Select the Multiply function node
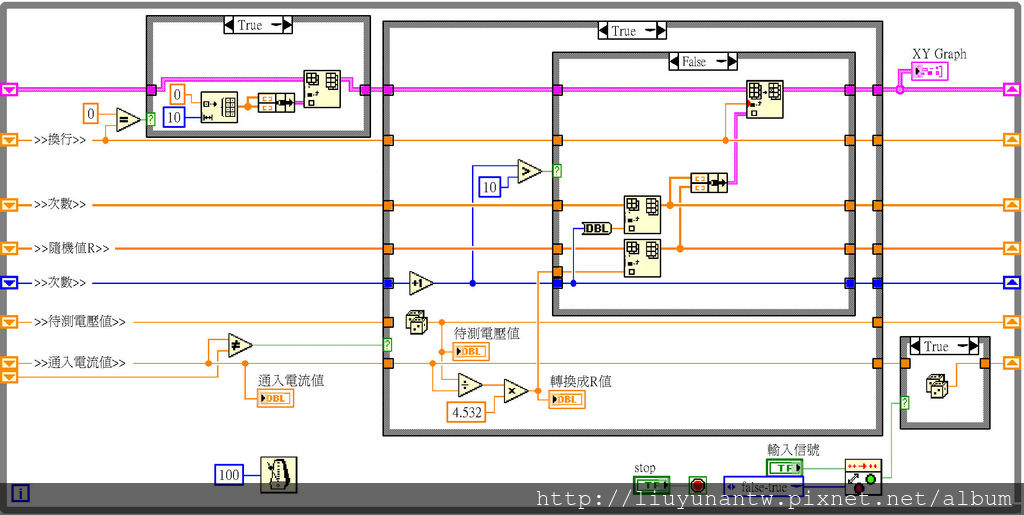The width and height of the screenshot is (1024, 515). point(515,390)
